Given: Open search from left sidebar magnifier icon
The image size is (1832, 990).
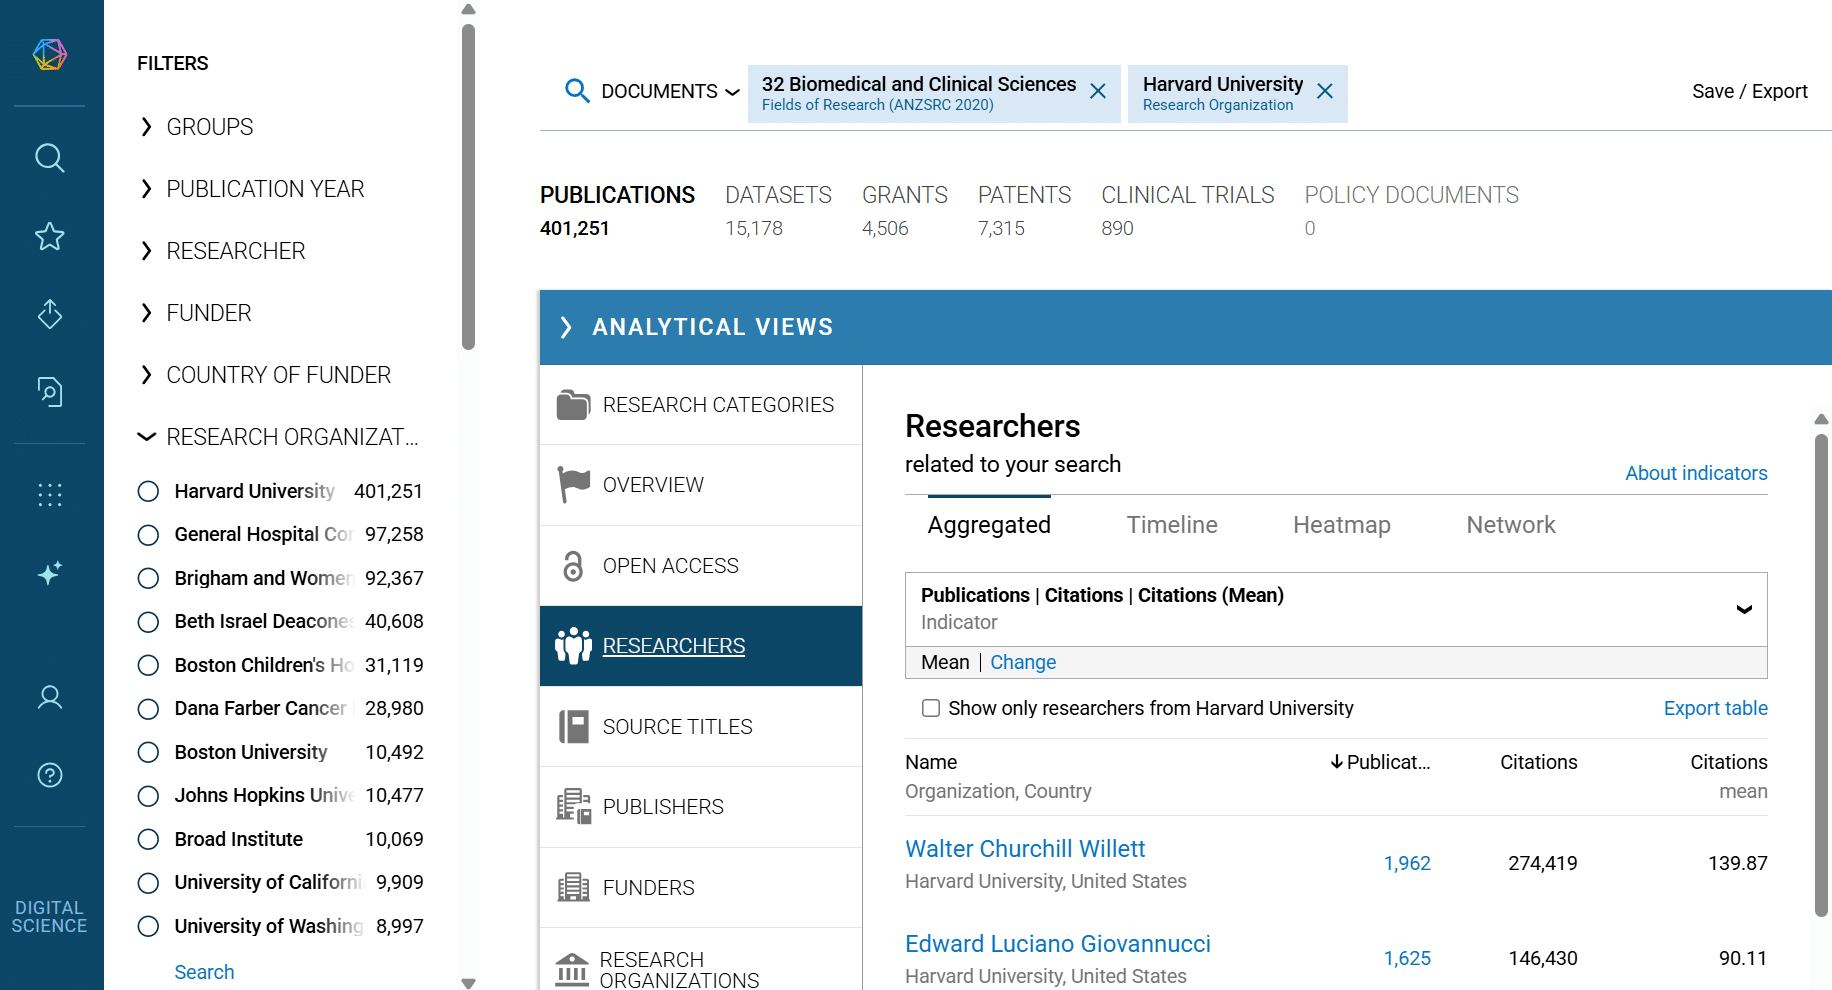Looking at the screenshot, I should [50, 158].
